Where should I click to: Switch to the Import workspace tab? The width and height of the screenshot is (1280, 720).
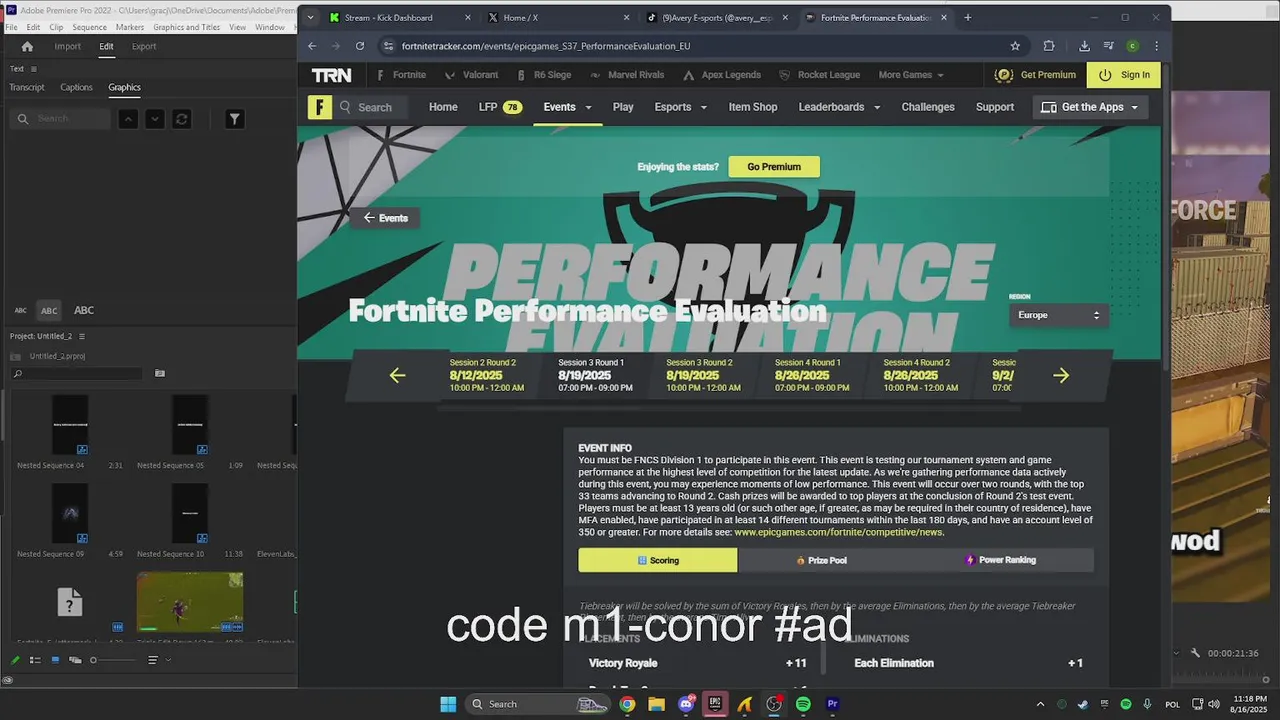point(67,46)
